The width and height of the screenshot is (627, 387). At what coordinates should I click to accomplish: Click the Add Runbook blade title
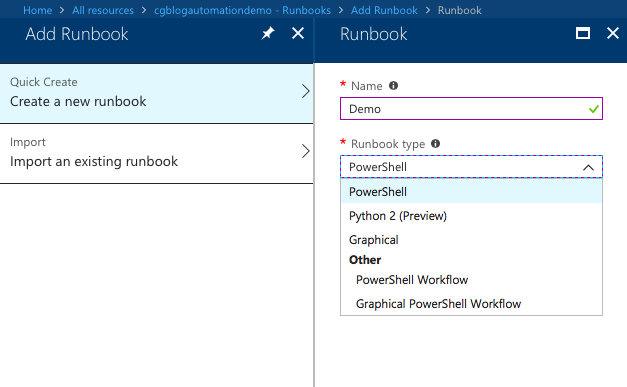(77, 34)
